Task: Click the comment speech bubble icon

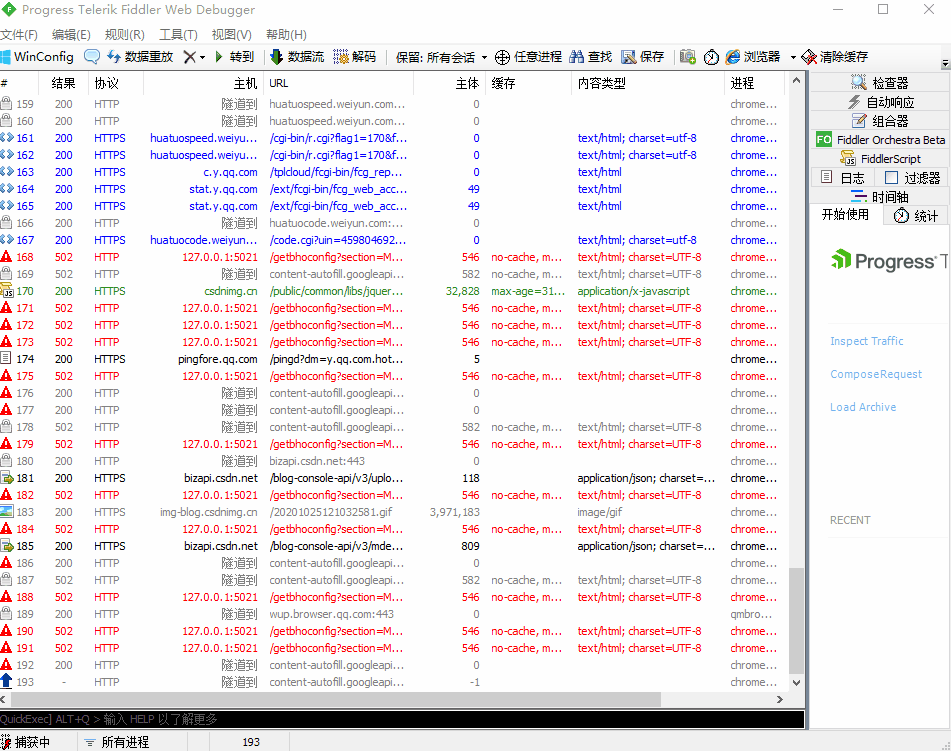Action: (x=92, y=57)
